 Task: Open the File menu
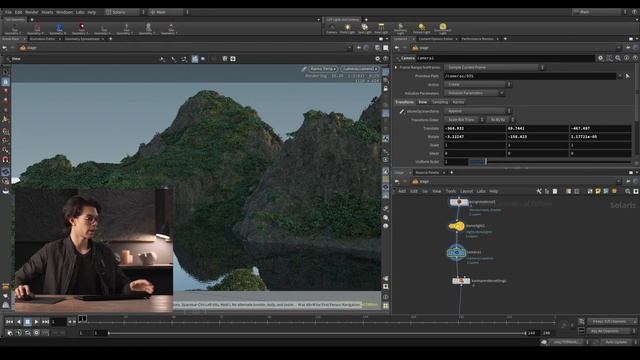coord(8,12)
